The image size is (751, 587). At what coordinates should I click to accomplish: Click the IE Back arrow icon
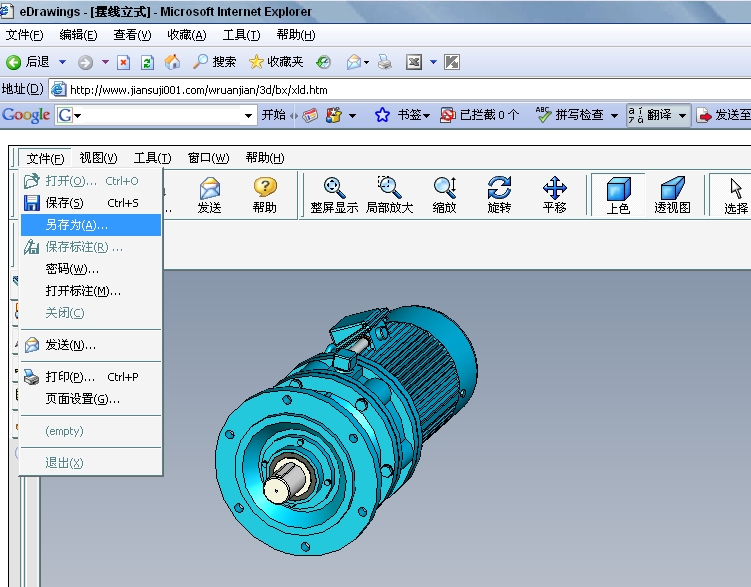(13, 62)
